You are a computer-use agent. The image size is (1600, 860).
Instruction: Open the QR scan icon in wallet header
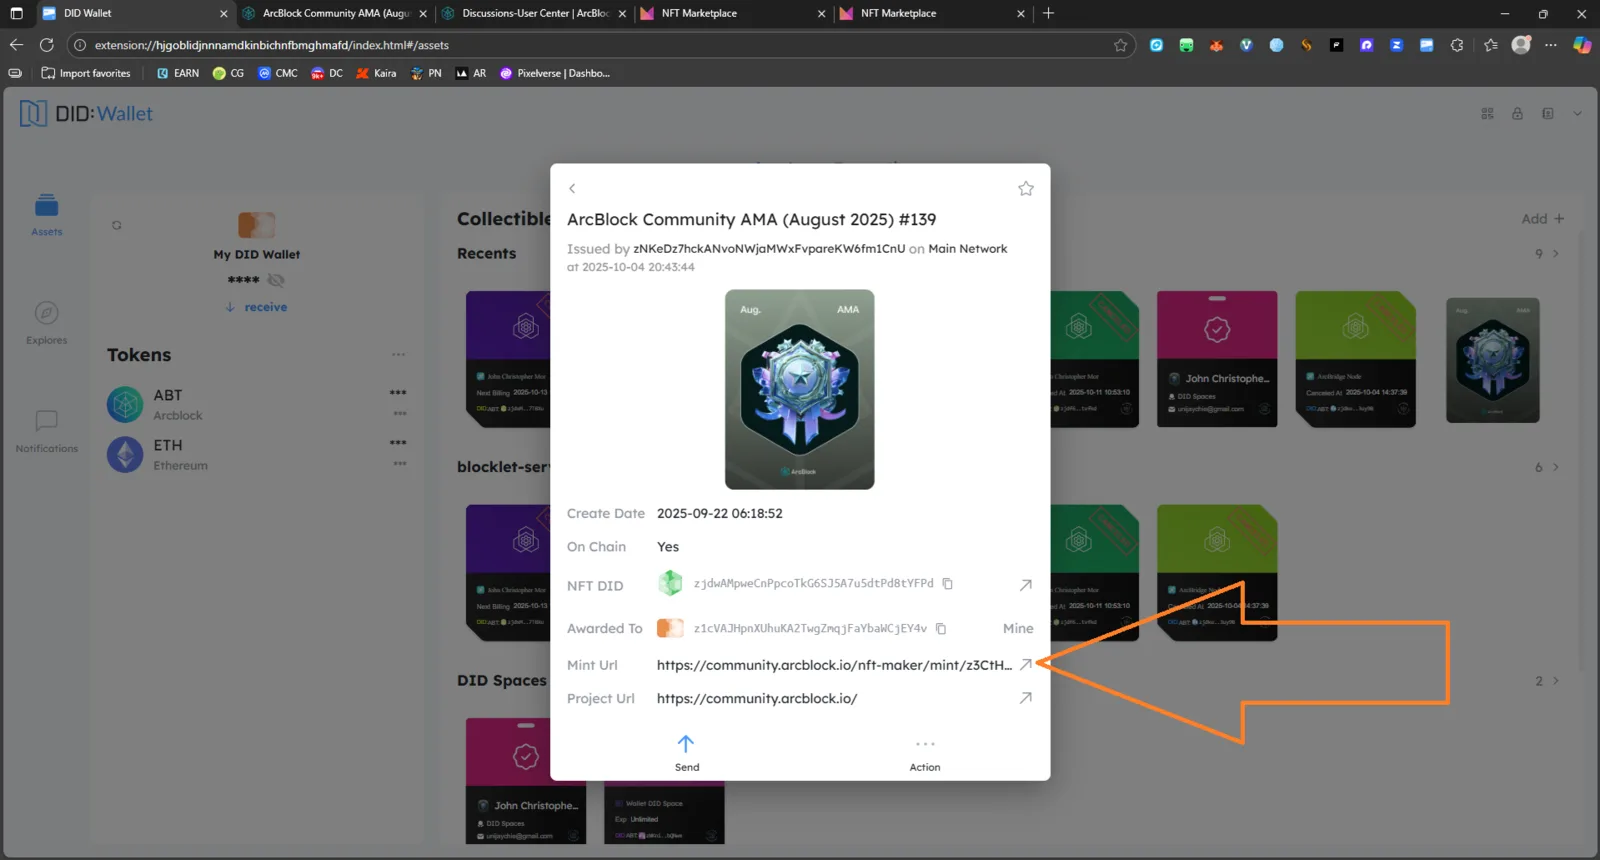point(1487,114)
